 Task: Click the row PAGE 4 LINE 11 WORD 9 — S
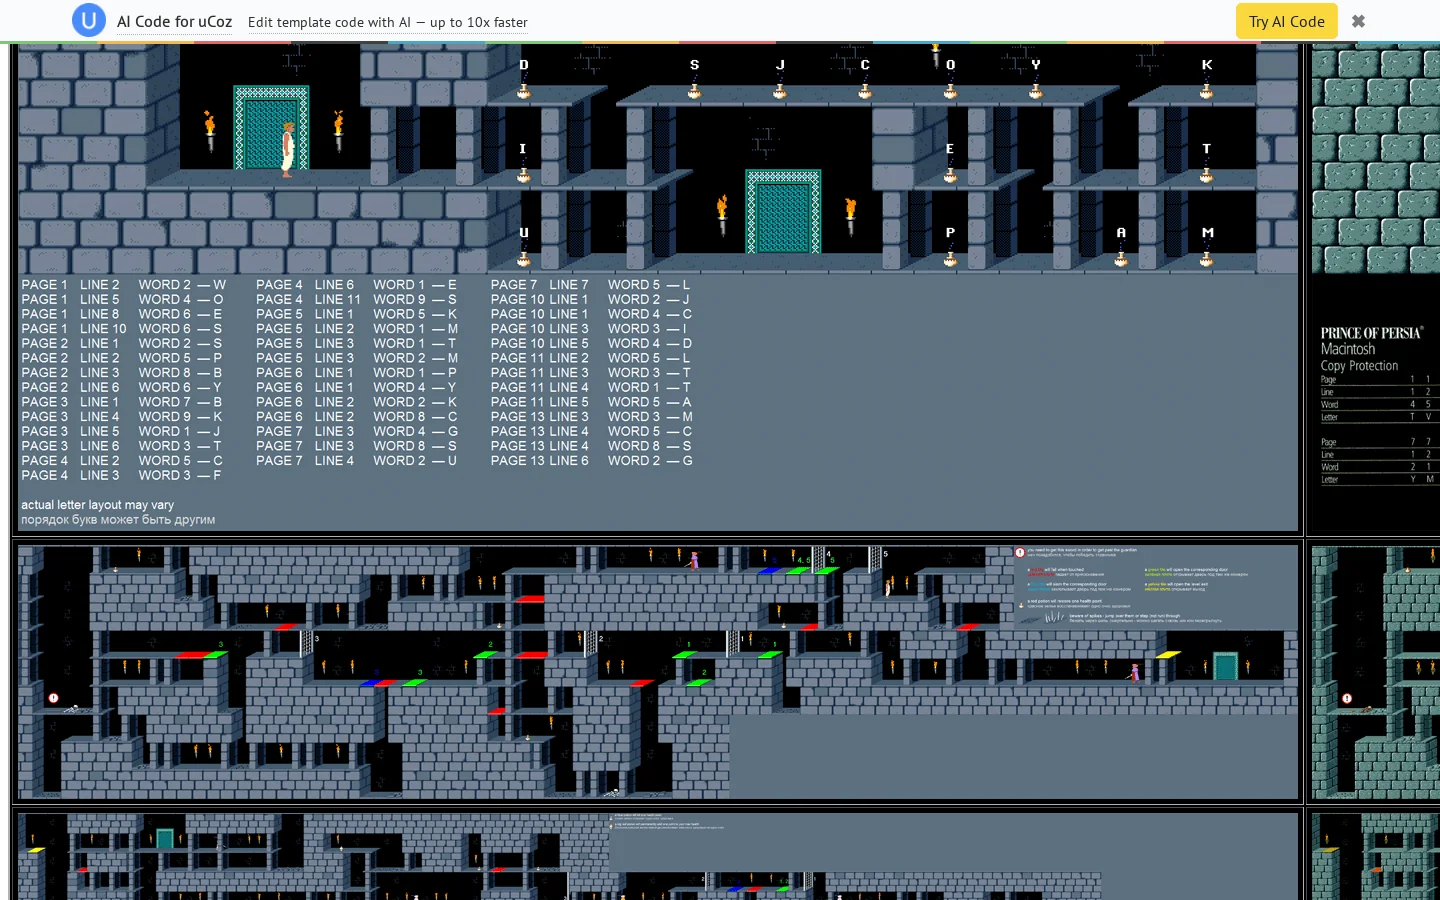coord(356,299)
